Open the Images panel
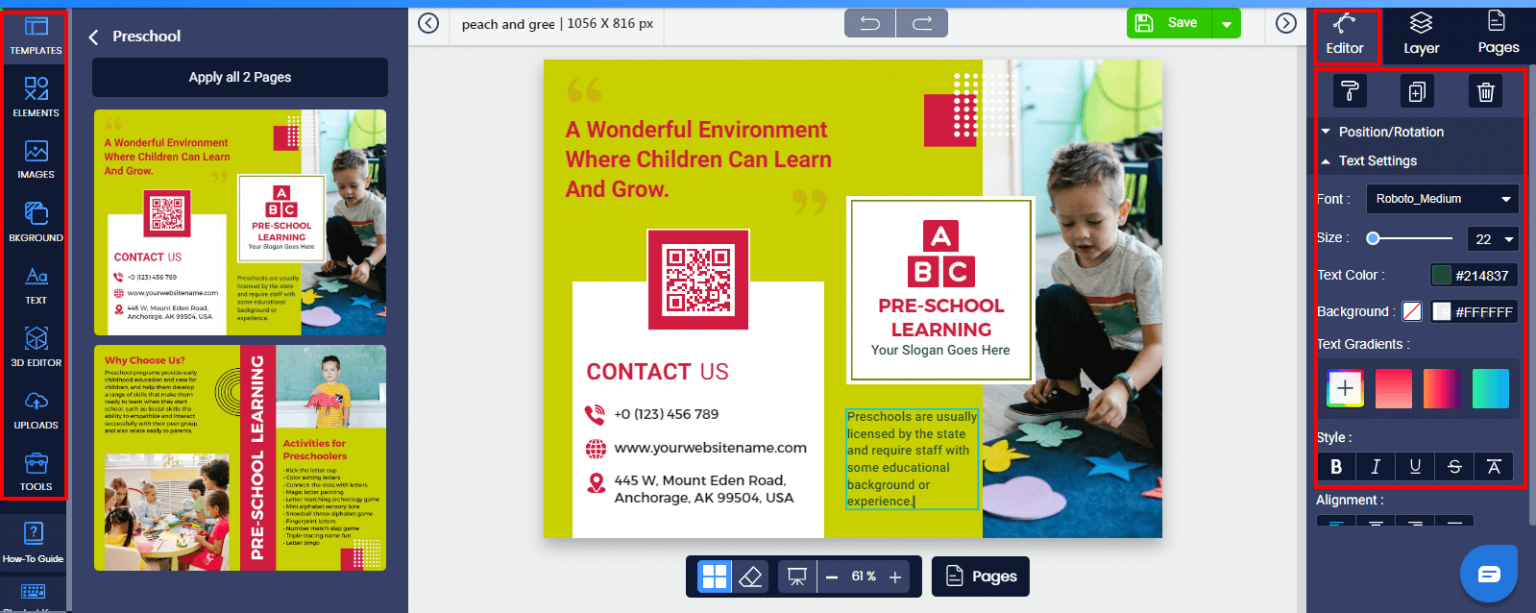The height and width of the screenshot is (613, 1536). 34,158
